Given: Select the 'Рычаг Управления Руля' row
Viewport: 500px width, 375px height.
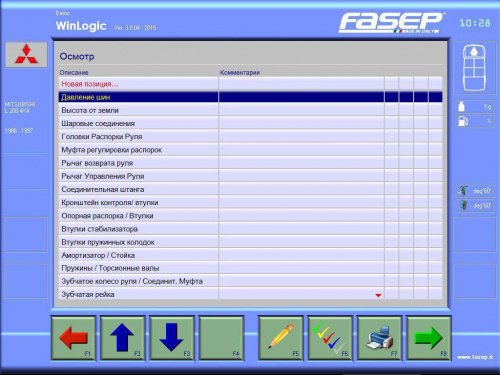Looking at the screenshot, I should point(251,176).
